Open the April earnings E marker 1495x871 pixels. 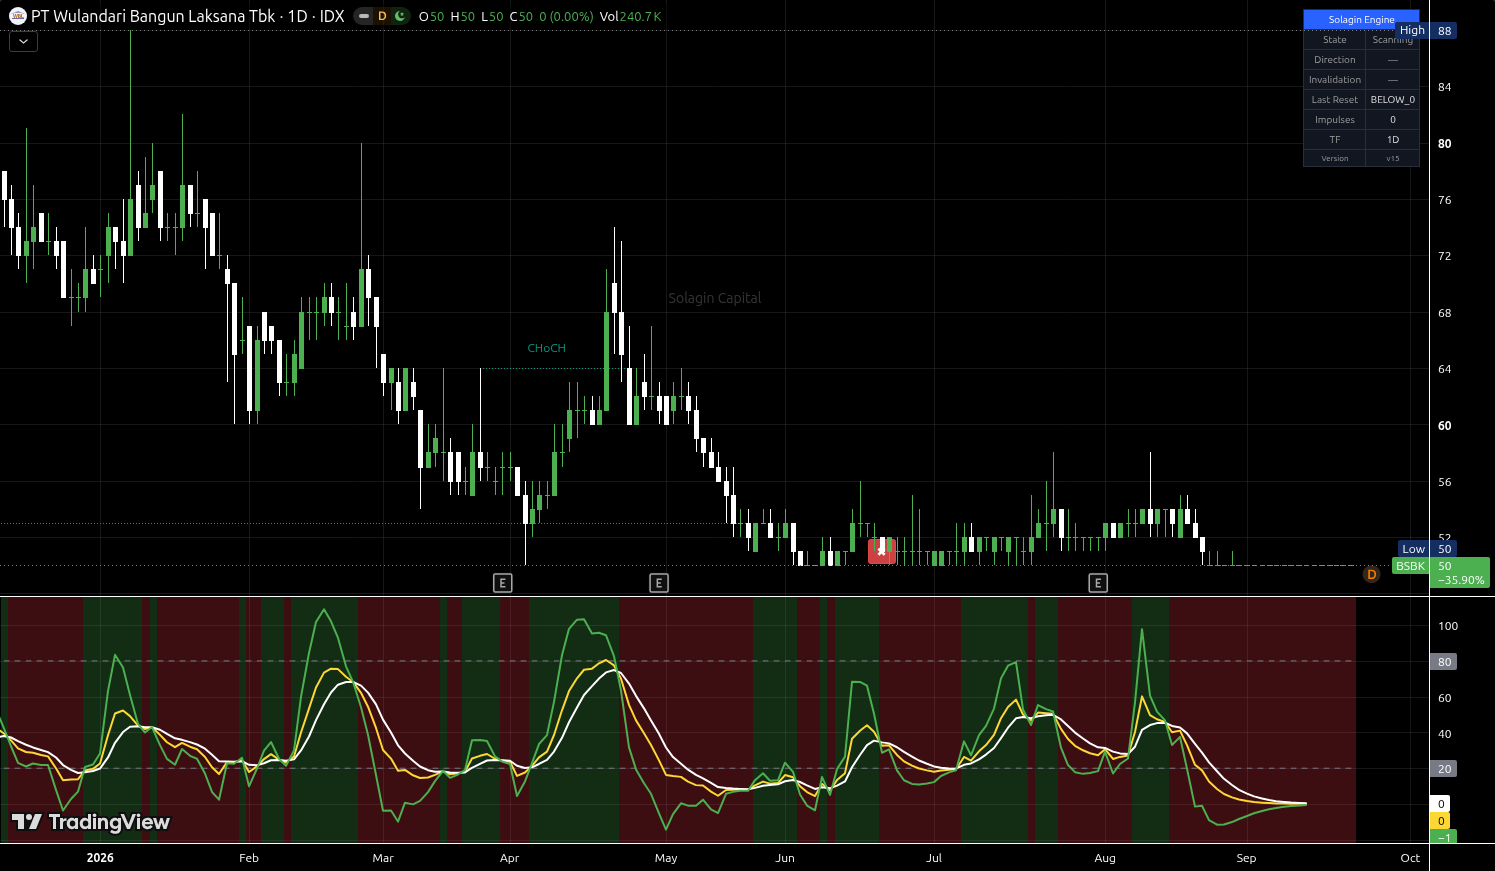tap(503, 583)
